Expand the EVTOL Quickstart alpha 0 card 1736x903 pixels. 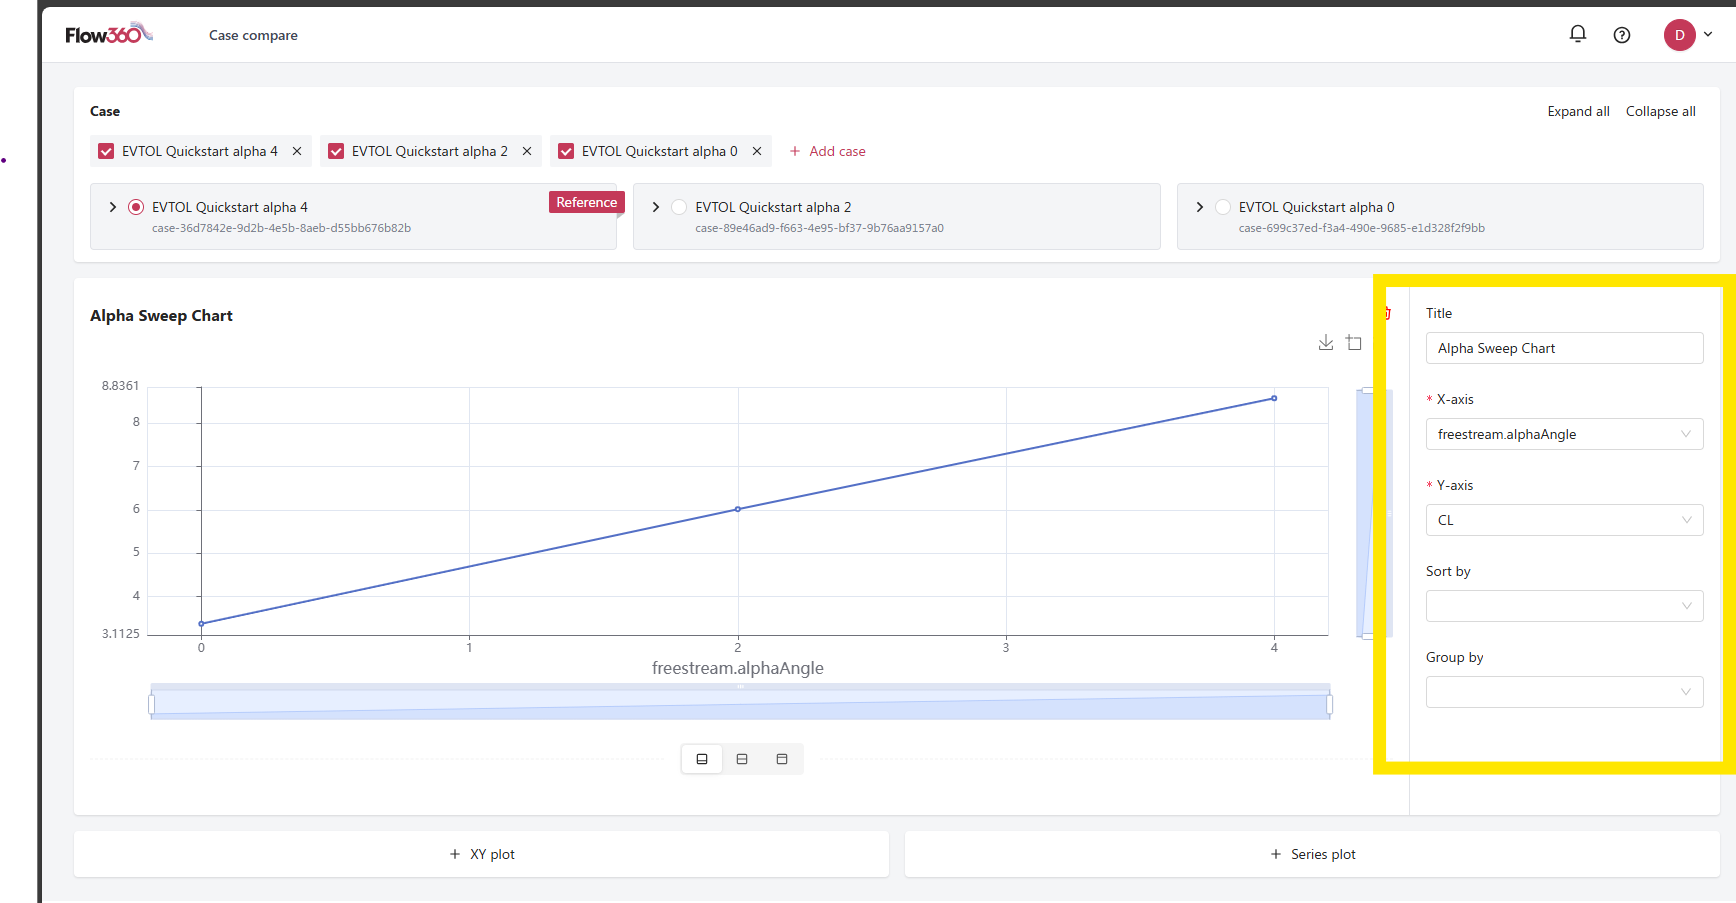[1199, 207]
